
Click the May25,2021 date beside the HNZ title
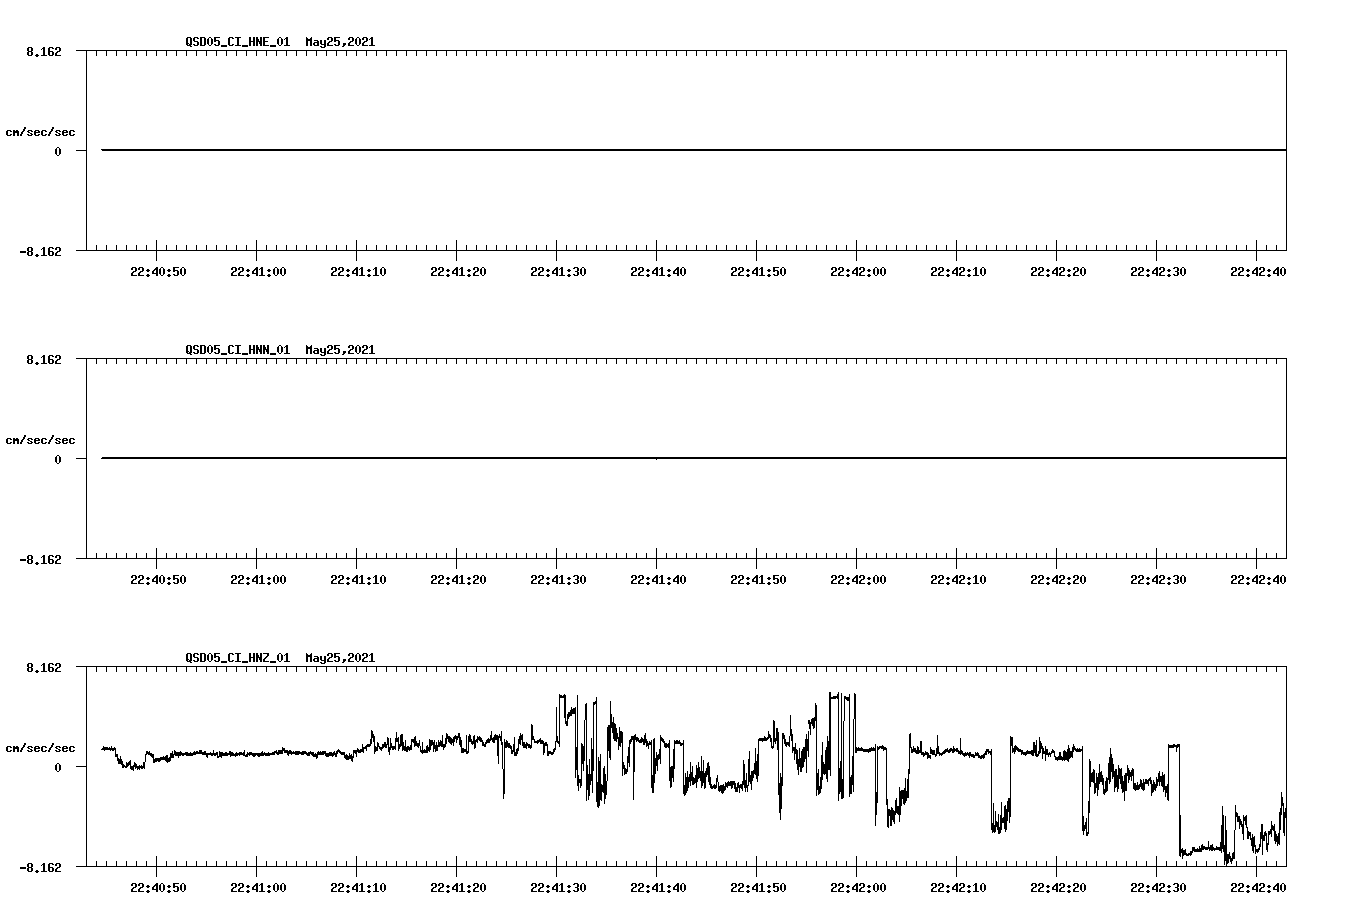click(339, 658)
